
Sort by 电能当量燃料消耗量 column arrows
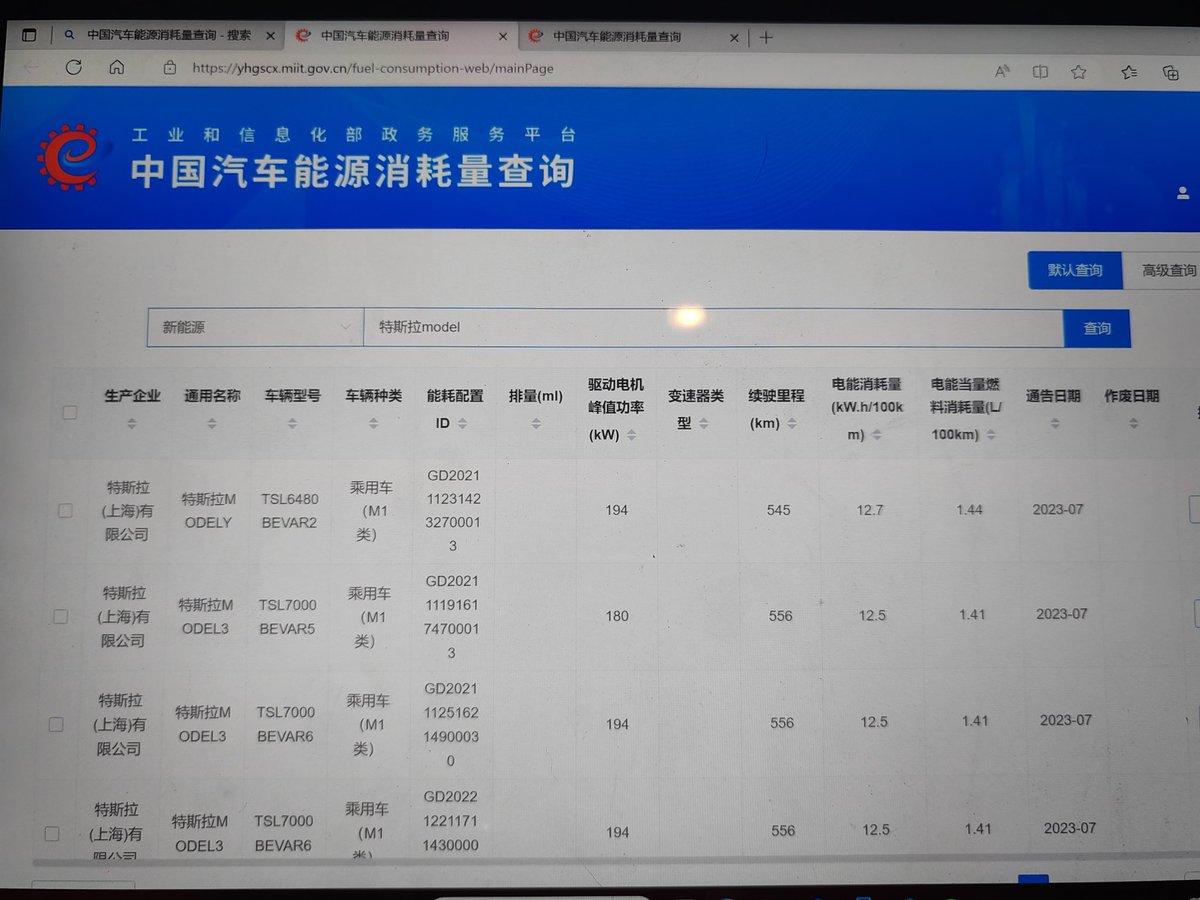[990, 435]
